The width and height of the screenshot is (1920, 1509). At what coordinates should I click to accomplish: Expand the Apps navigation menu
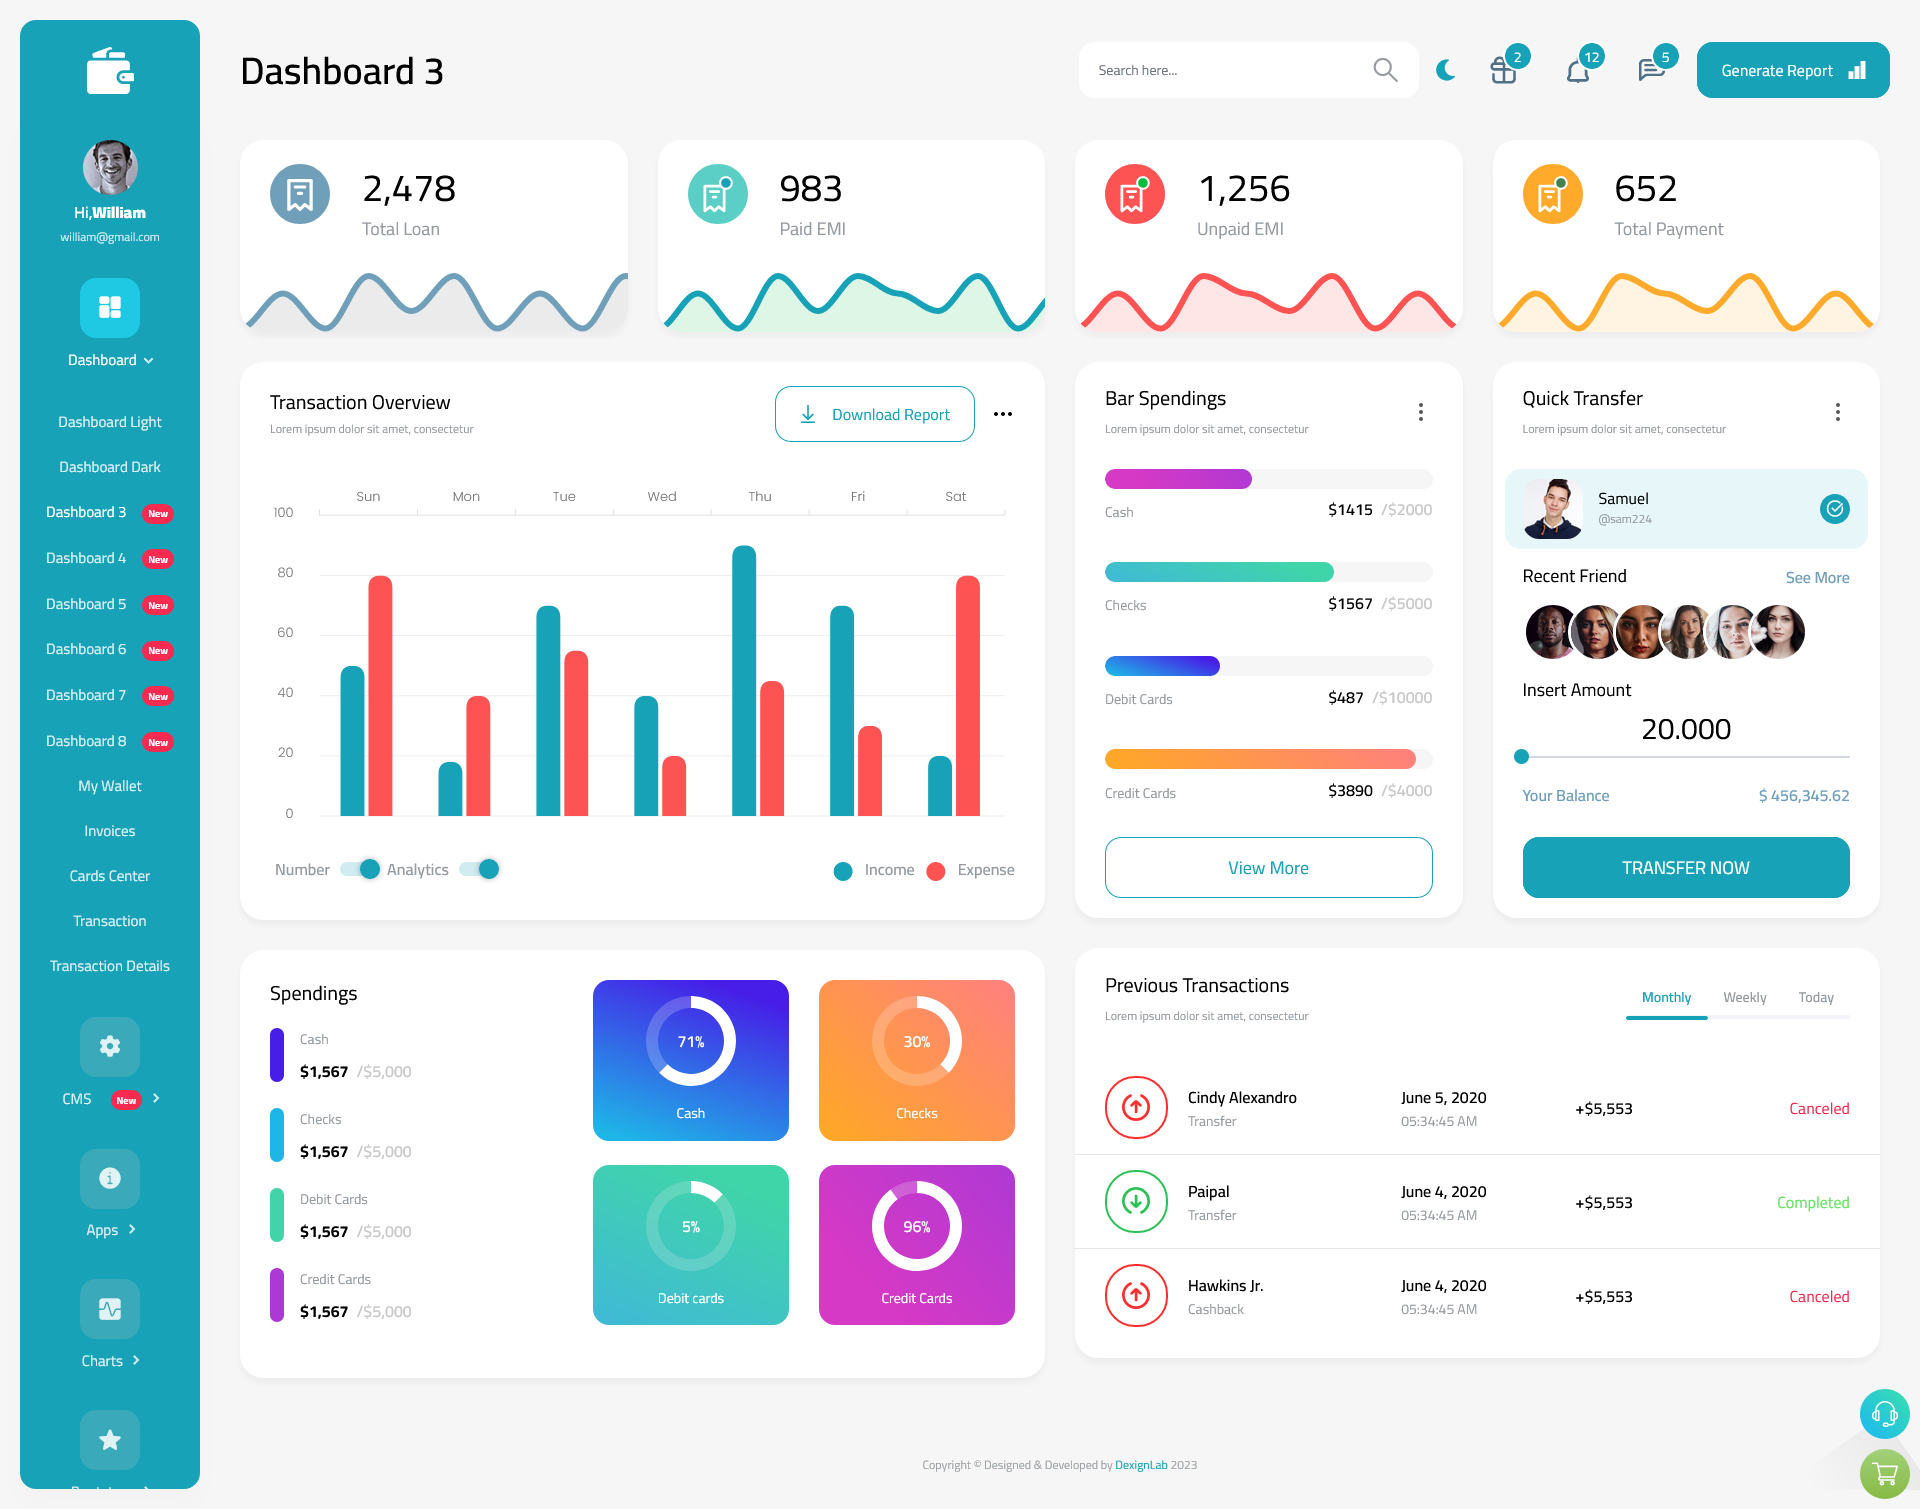pos(109,1230)
